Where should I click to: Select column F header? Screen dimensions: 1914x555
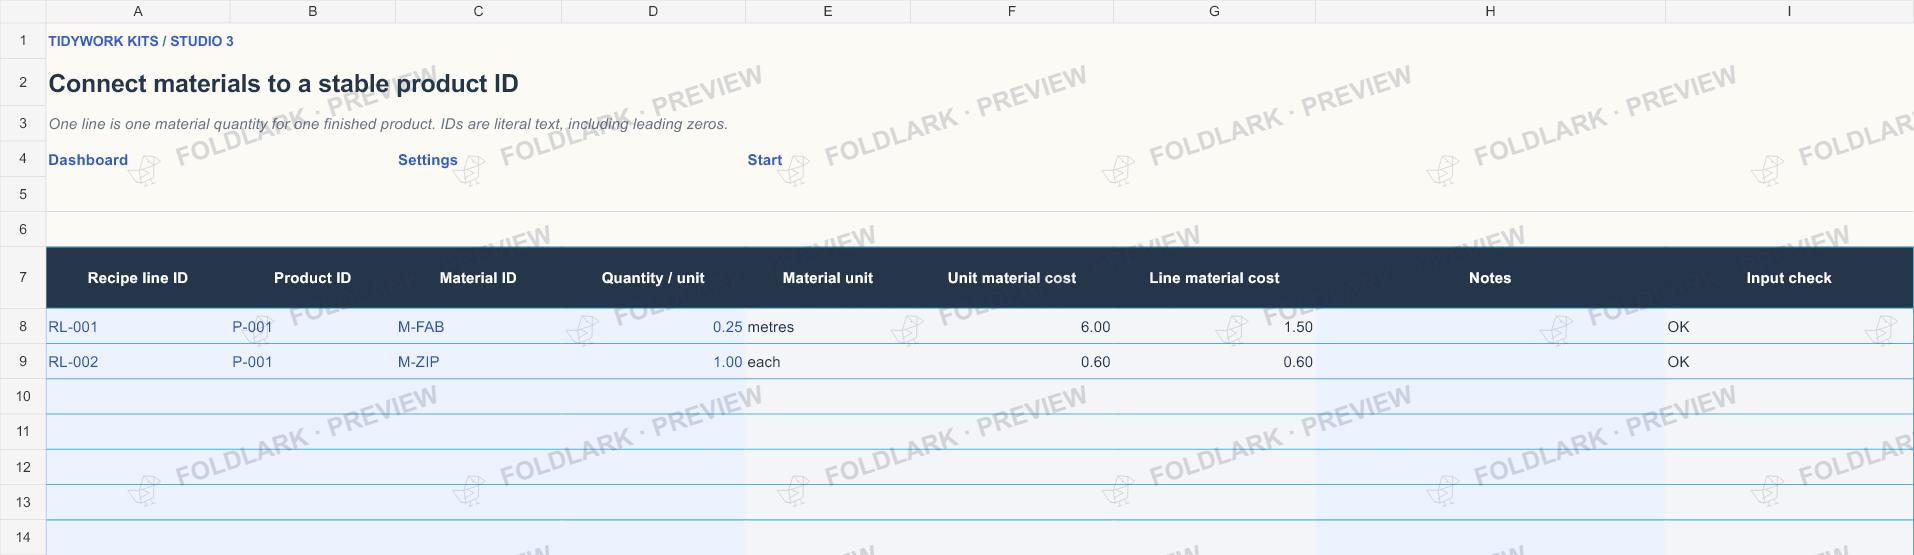click(1012, 11)
